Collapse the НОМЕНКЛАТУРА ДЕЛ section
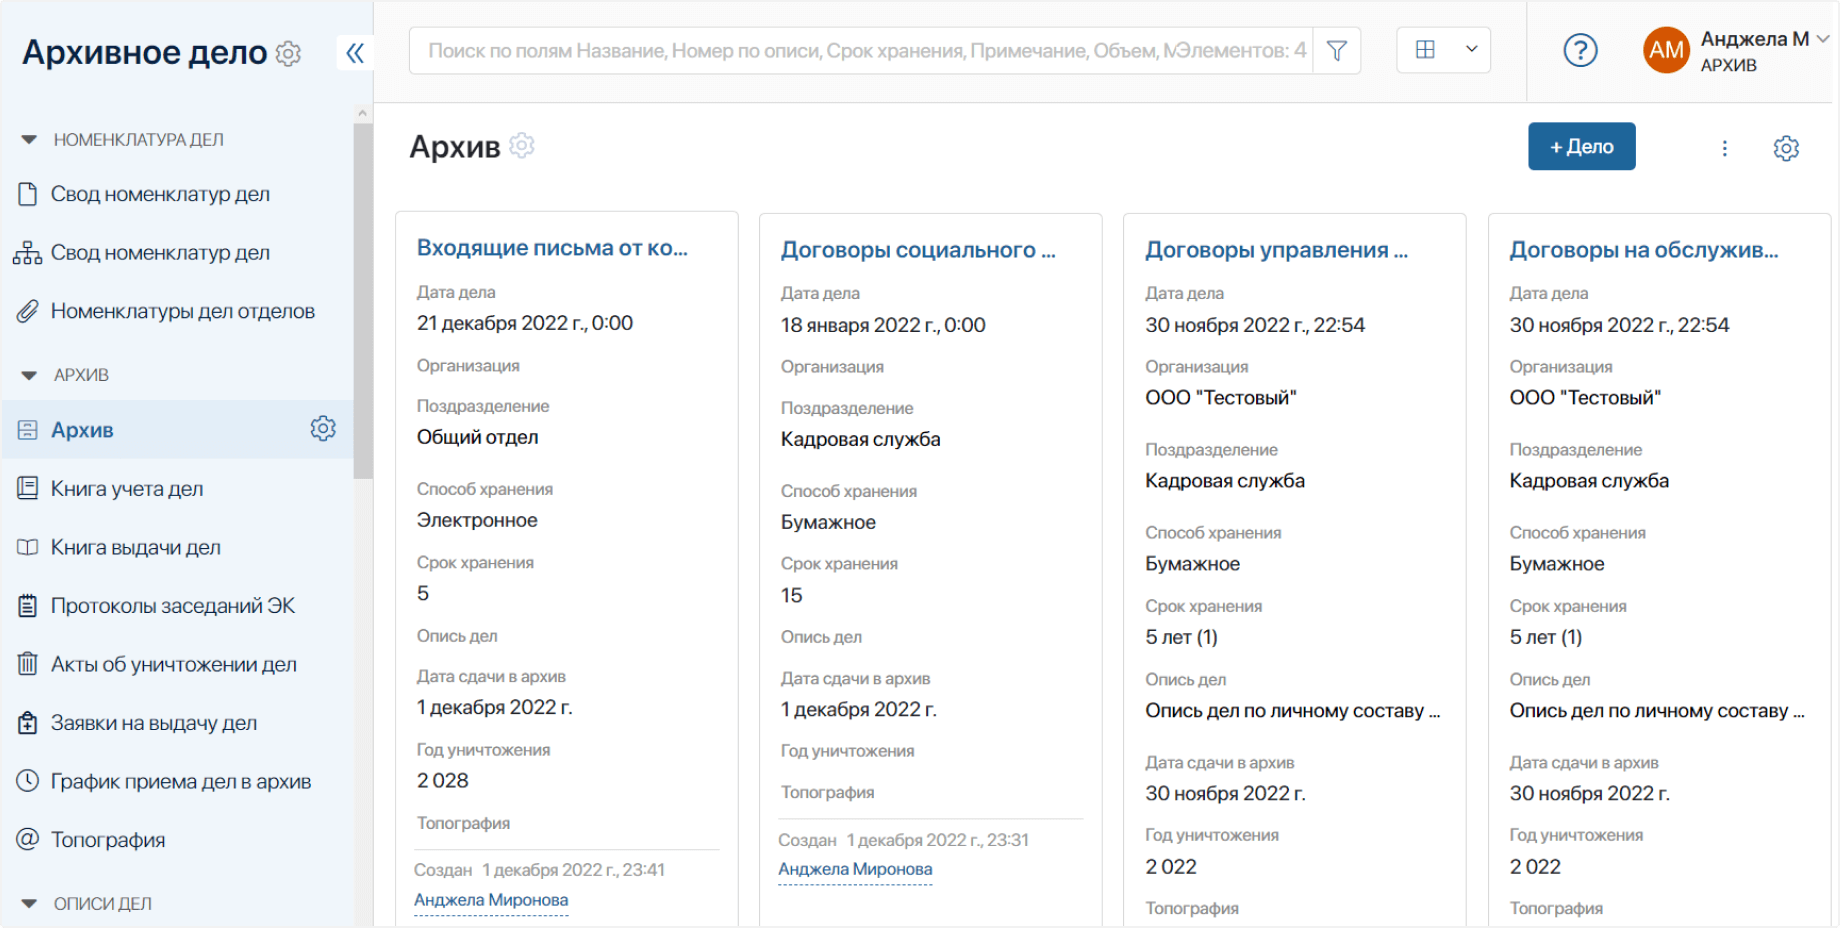Image resolution: width=1840 pixels, height=928 pixels. click(29, 140)
